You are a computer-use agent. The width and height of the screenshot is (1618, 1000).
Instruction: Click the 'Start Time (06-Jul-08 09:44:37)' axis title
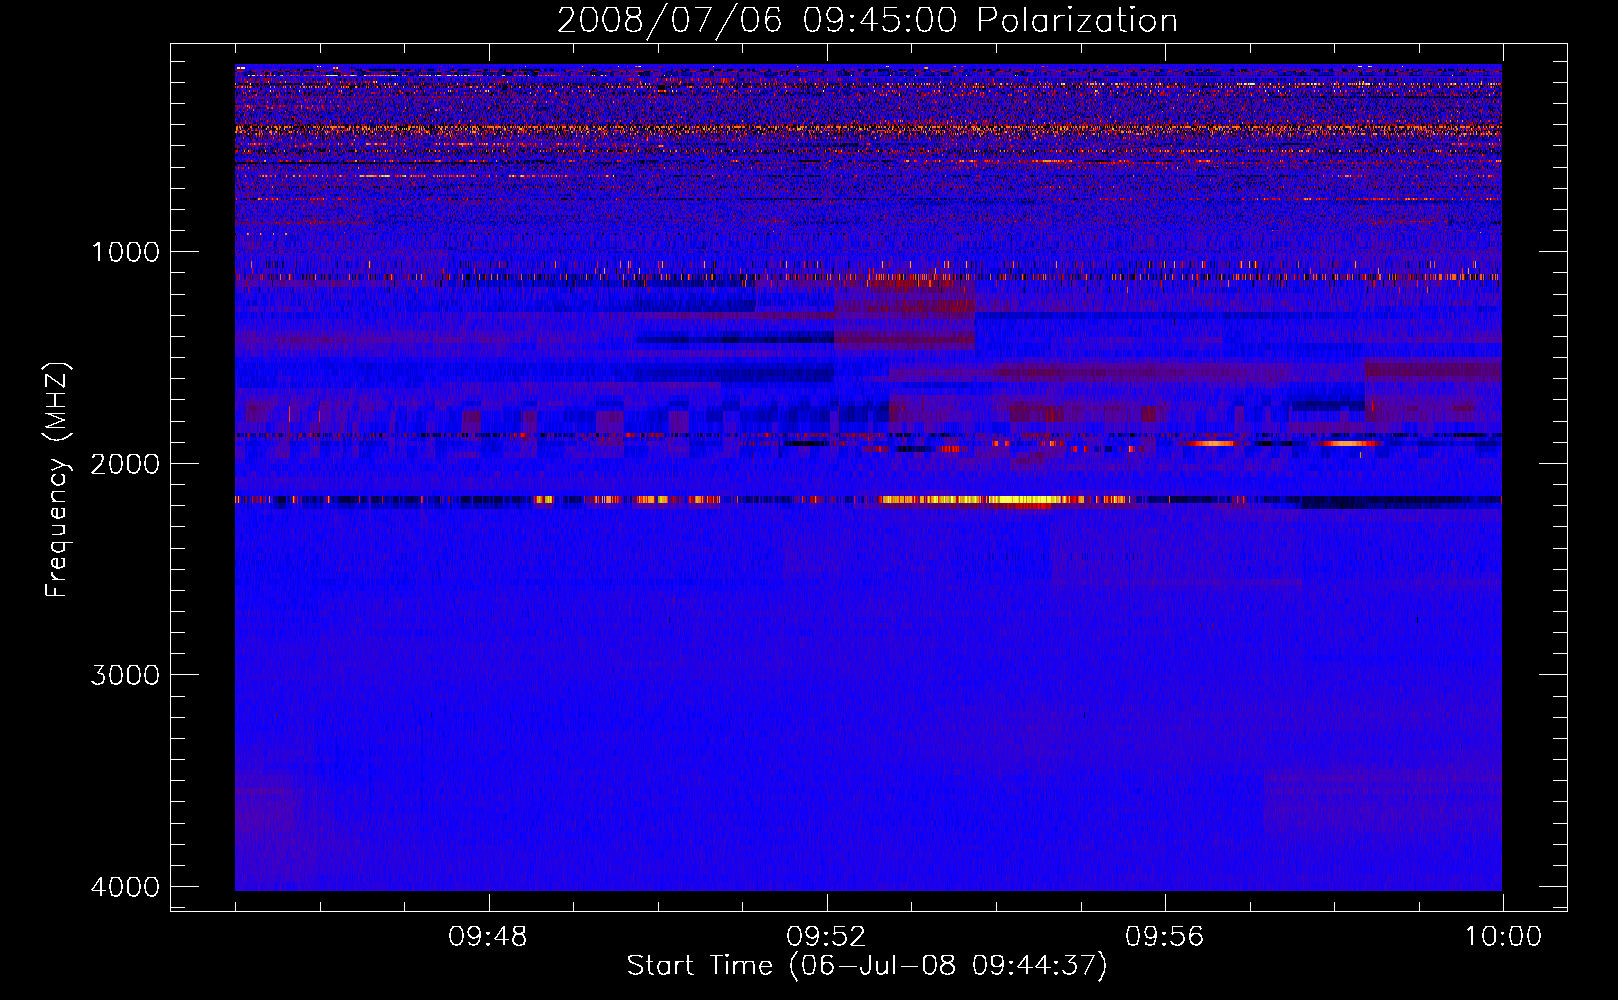tap(867, 966)
